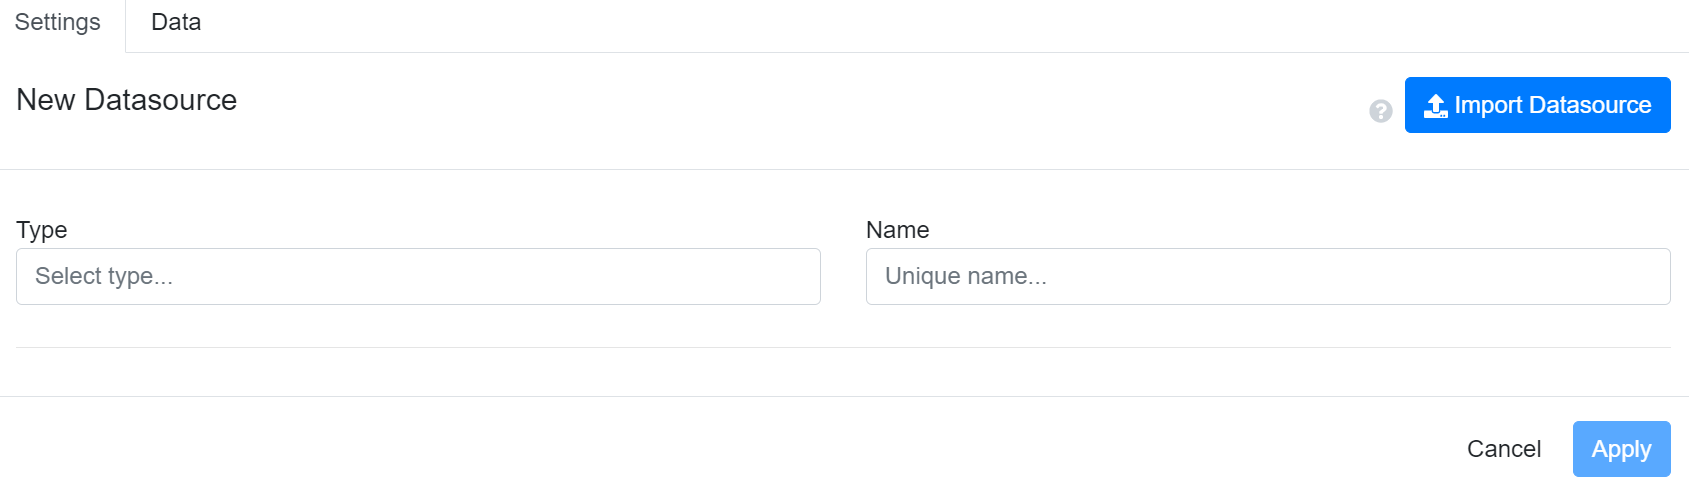The height and width of the screenshot is (490, 1689).
Task: Switch to the Data tab
Action: point(176,23)
